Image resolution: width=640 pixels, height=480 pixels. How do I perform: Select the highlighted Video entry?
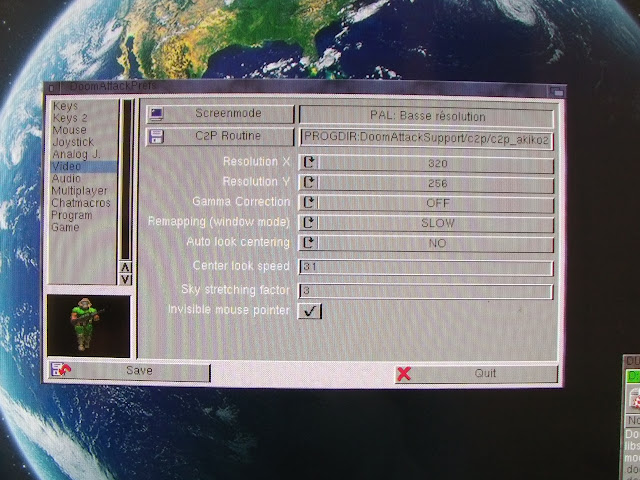[x=84, y=167]
